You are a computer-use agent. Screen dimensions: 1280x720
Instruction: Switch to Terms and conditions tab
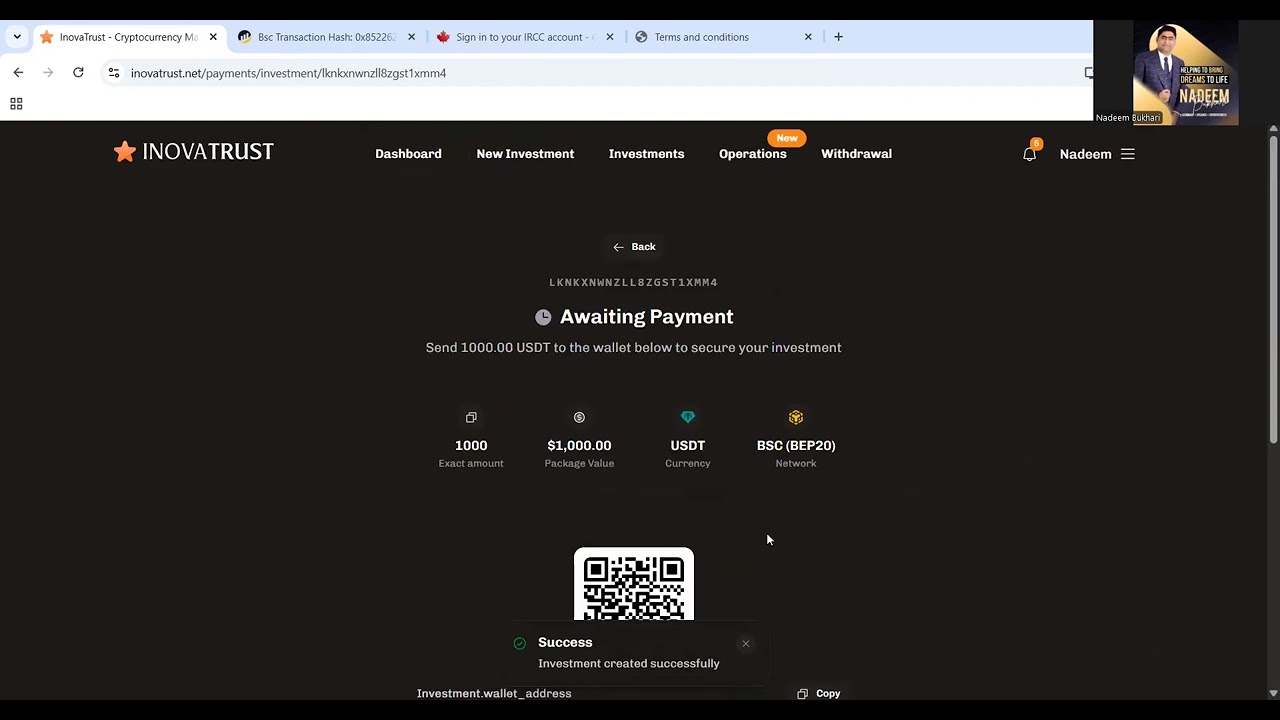pyautogui.click(x=722, y=37)
